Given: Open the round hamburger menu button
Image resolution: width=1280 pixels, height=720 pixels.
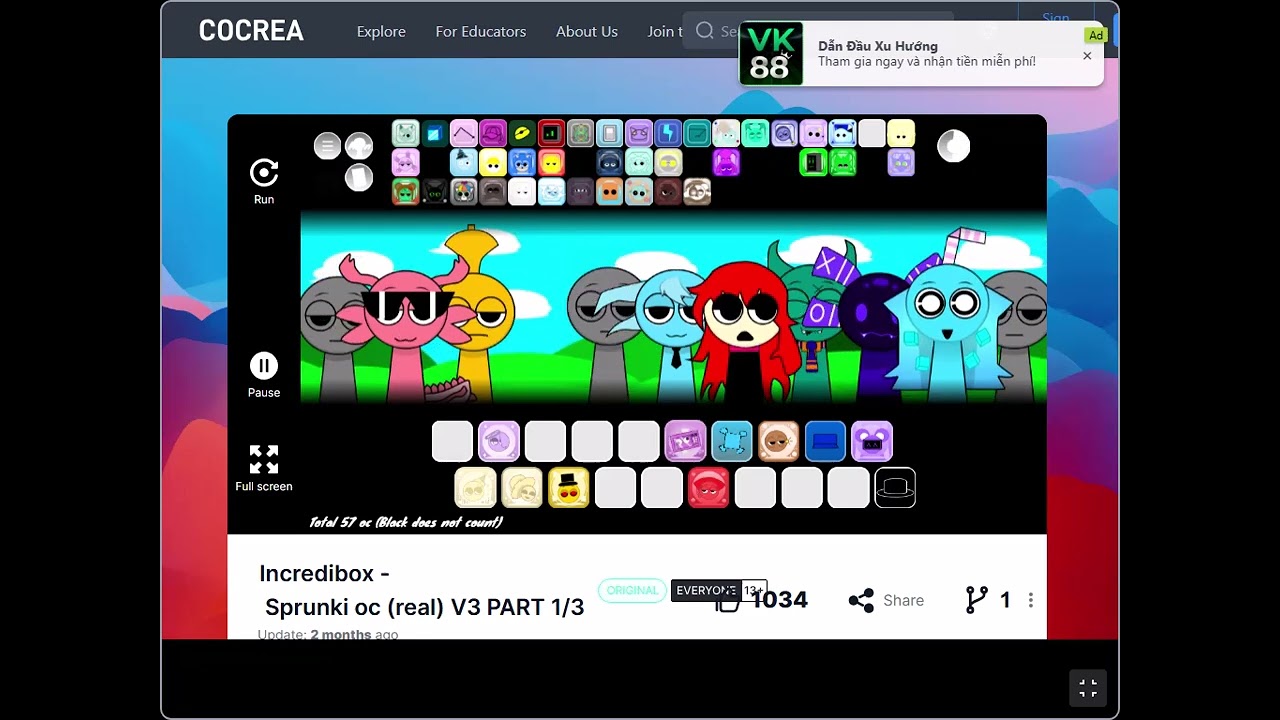Looking at the screenshot, I should (327, 146).
